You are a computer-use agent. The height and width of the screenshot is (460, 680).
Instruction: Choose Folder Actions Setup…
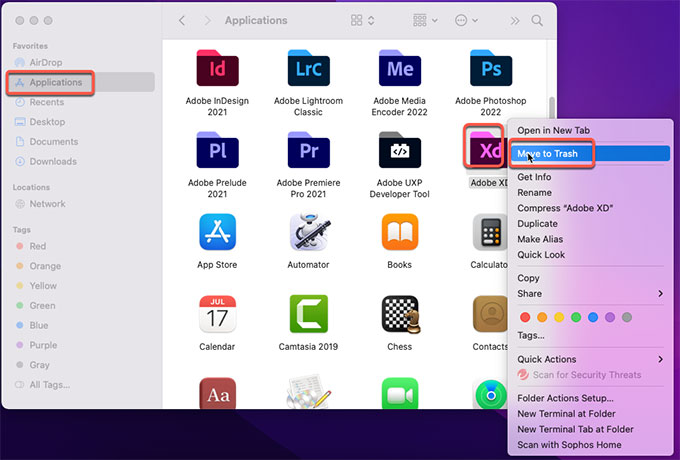[565, 398]
